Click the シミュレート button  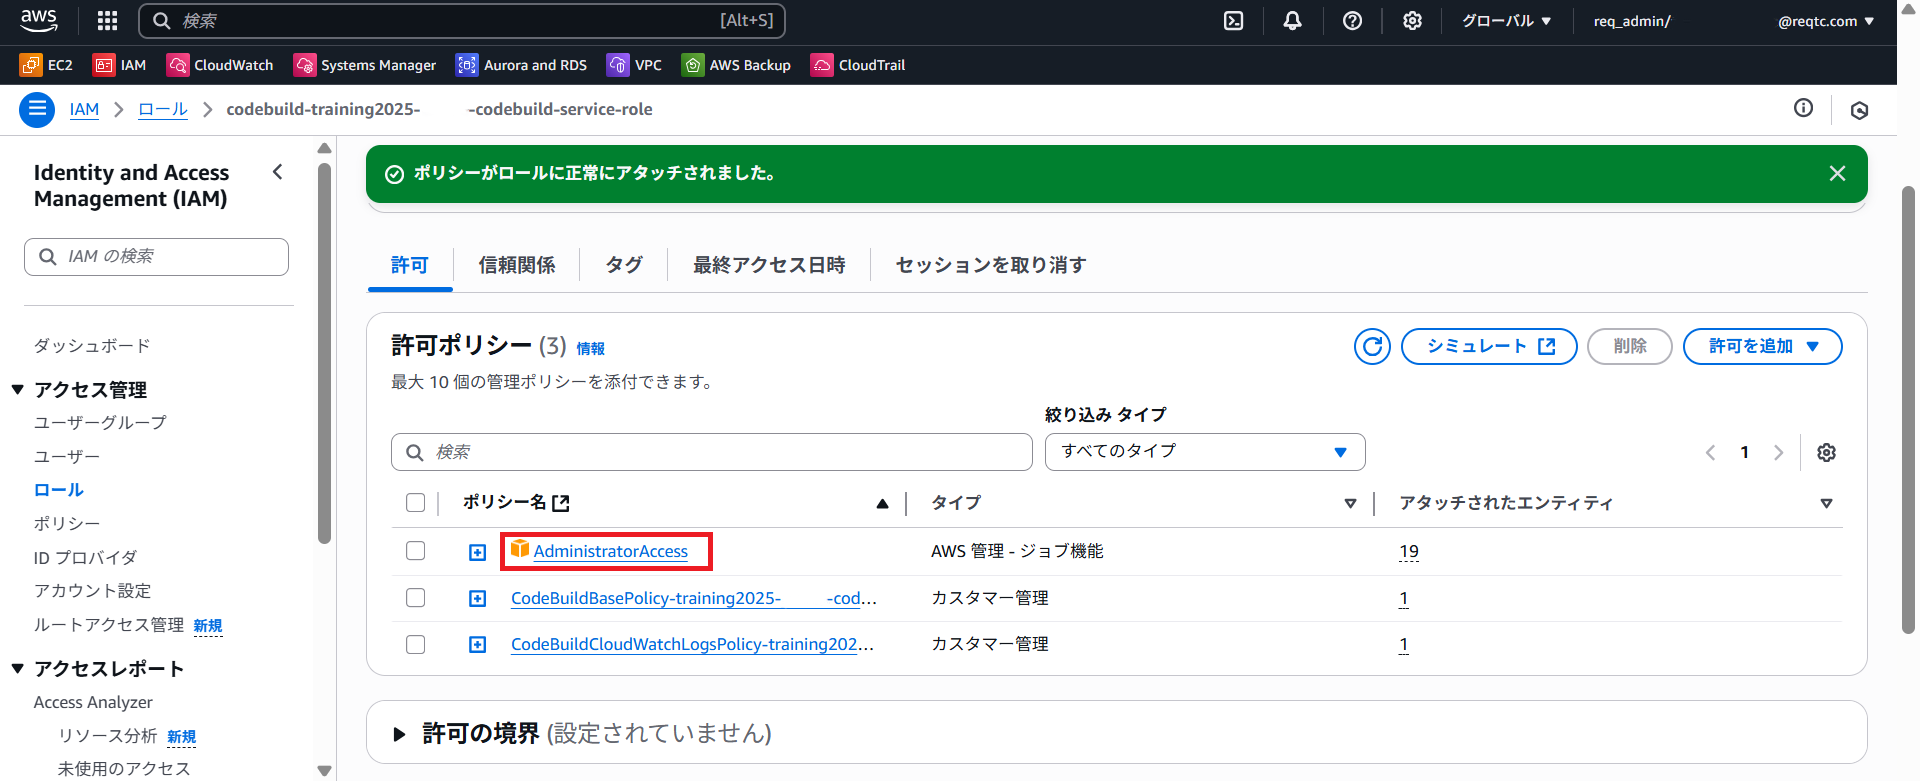[x=1489, y=346]
